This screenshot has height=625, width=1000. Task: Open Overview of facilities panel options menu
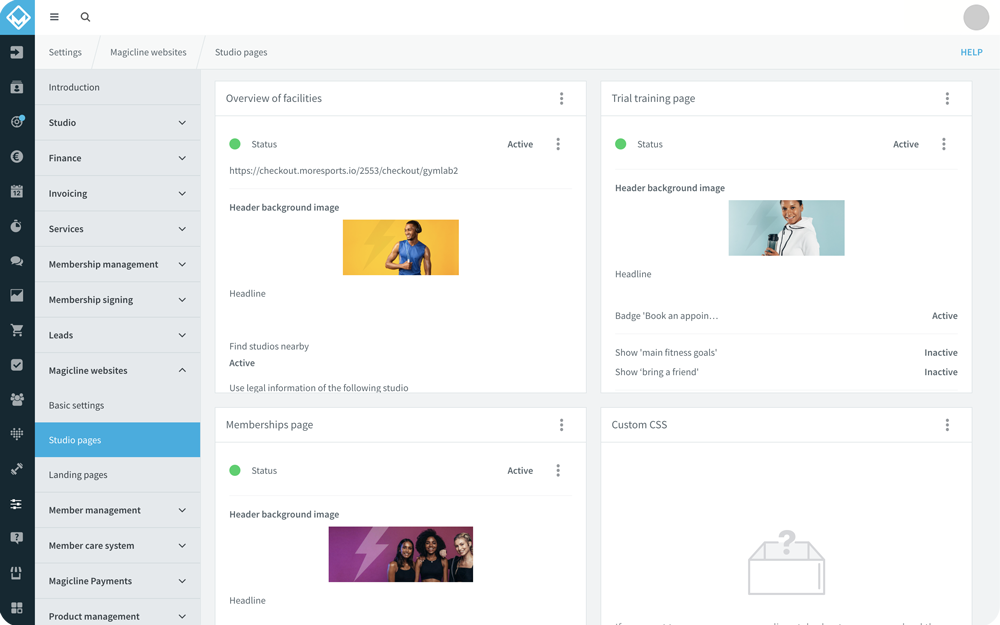pyautogui.click(x=561, y=99)
